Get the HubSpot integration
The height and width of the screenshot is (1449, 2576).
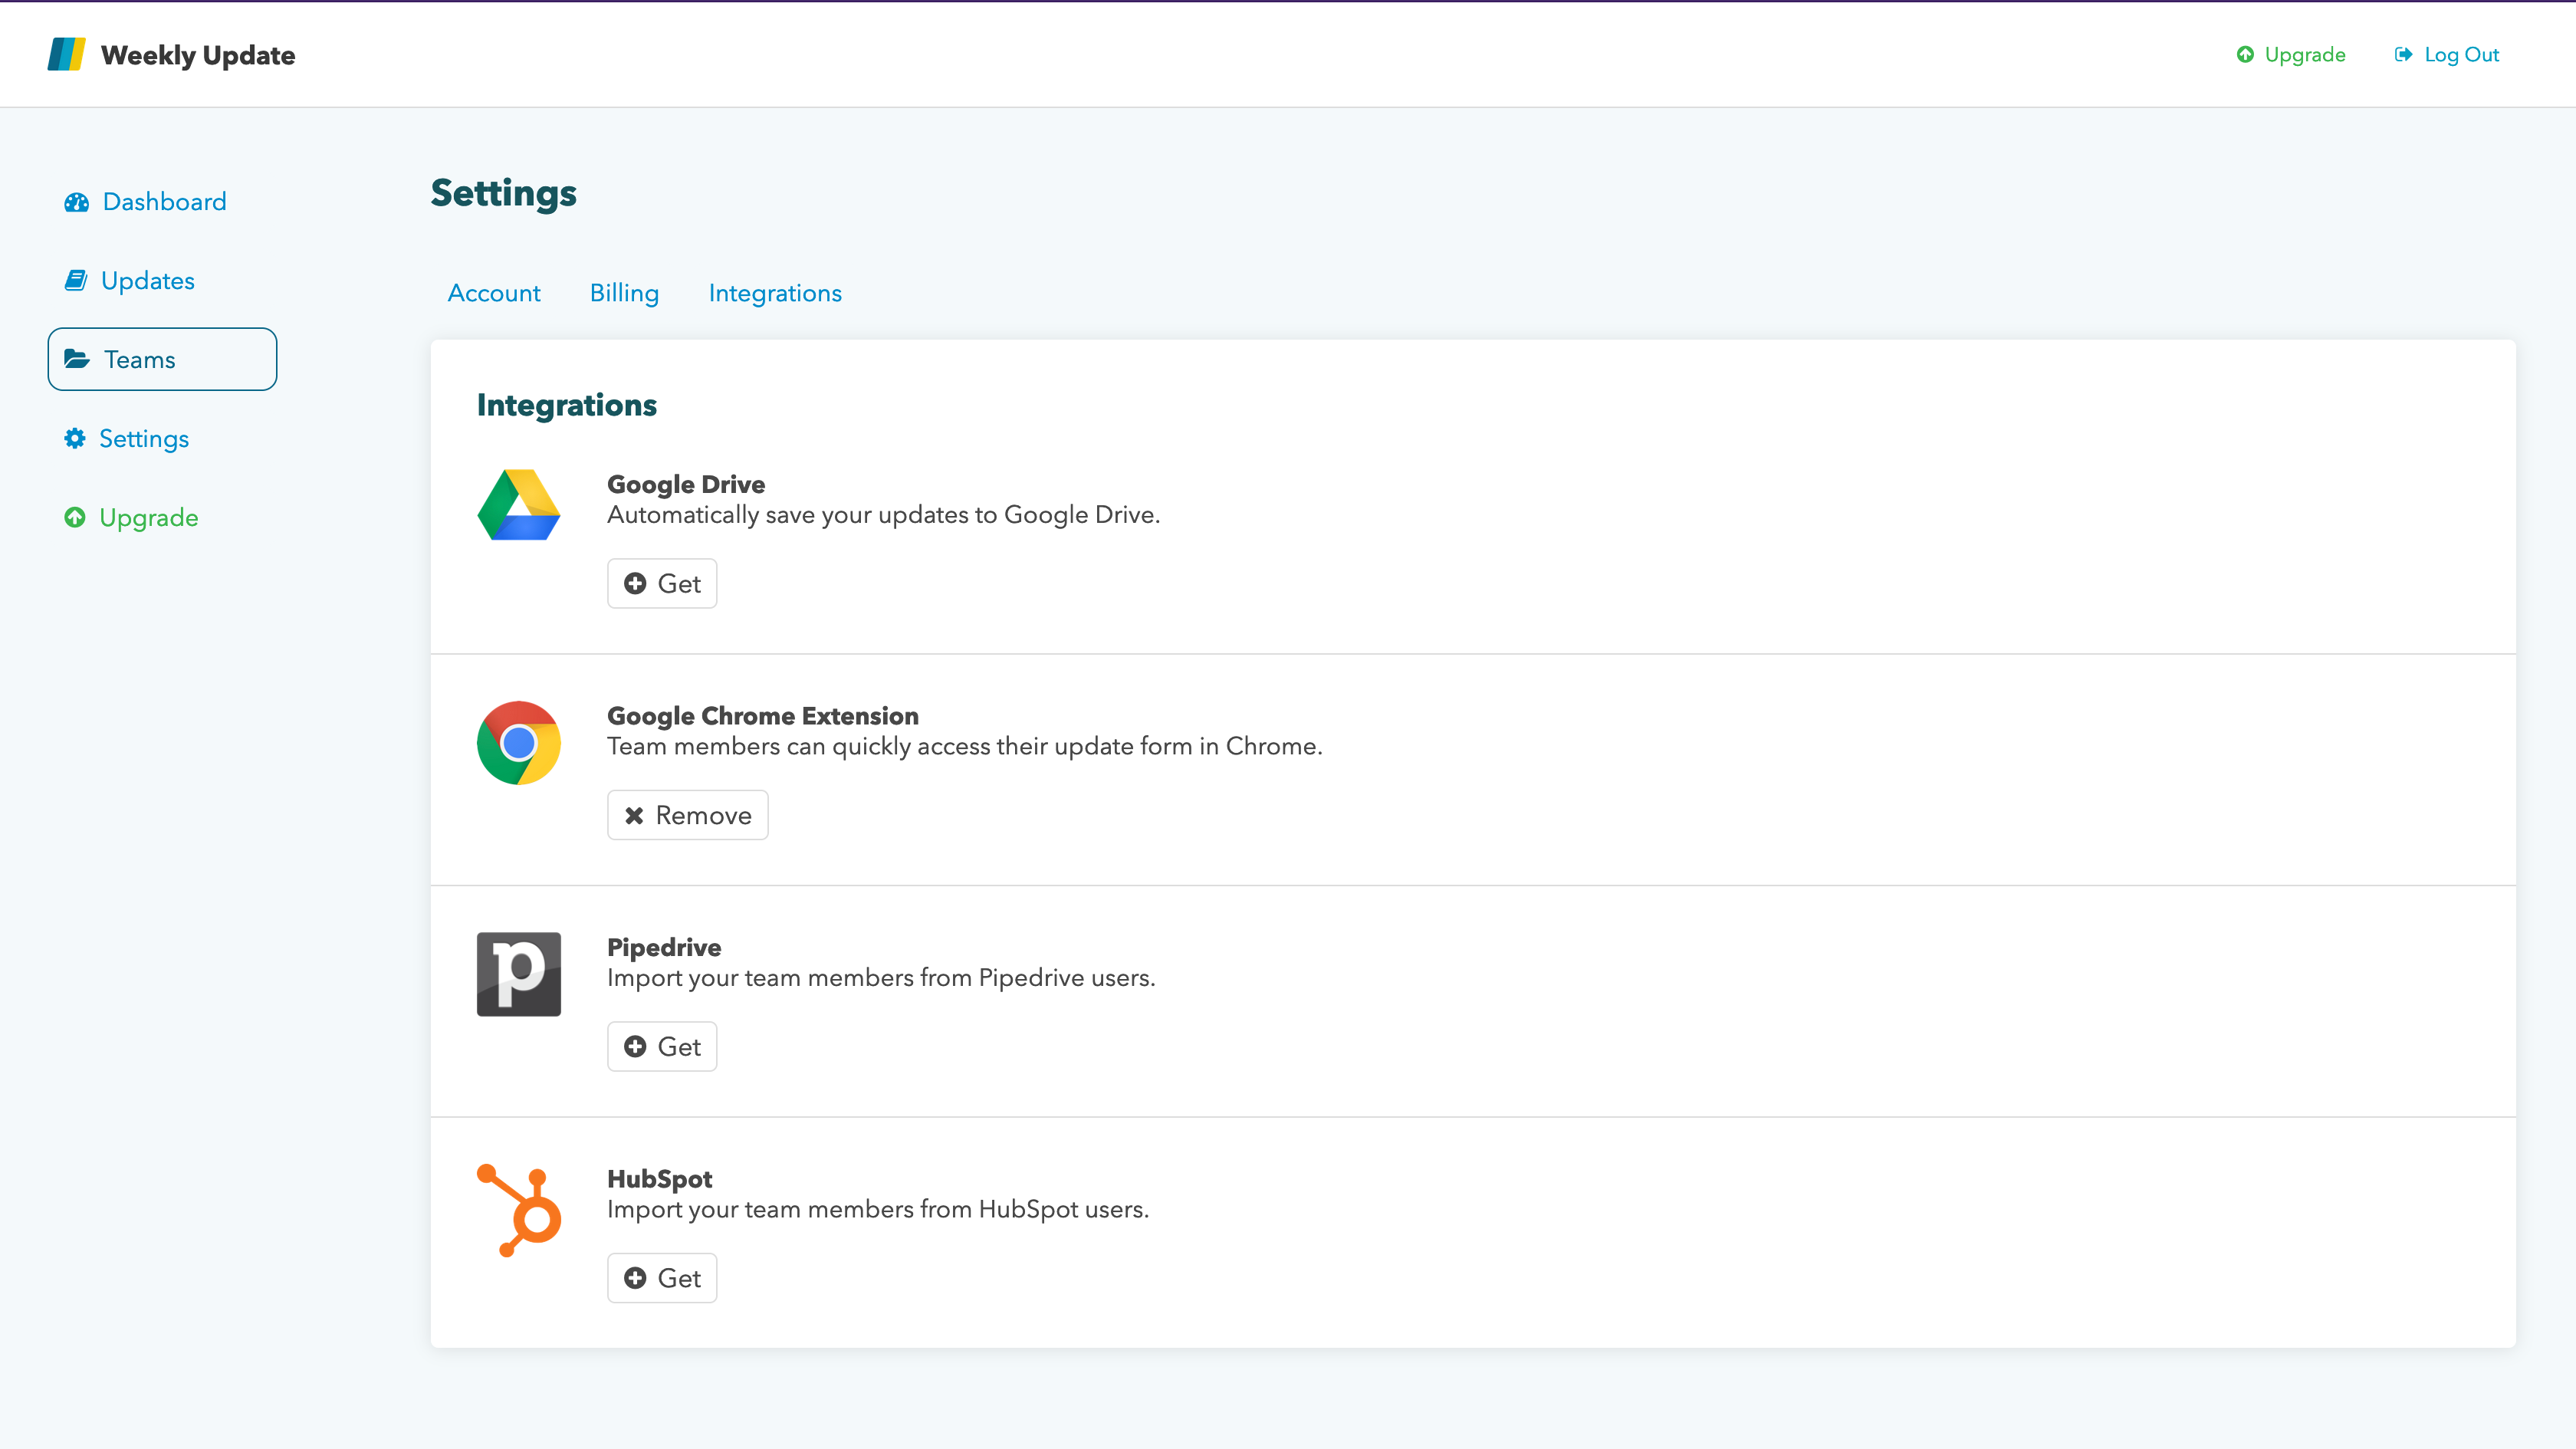pos(662,1278)
